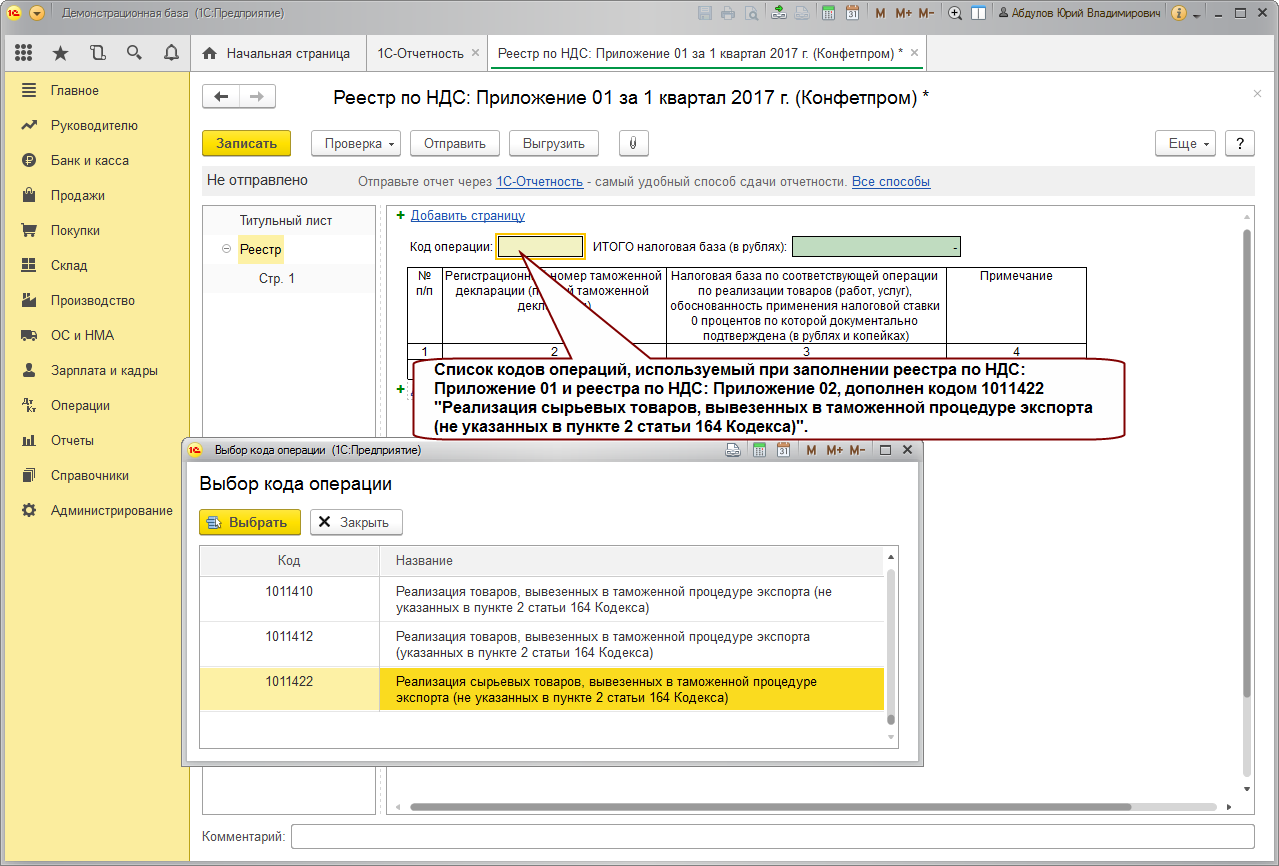Click the paperclip attachments button
Image resolution: width=1279 pixels, height=866 pixels.
(x=633, y=143)
